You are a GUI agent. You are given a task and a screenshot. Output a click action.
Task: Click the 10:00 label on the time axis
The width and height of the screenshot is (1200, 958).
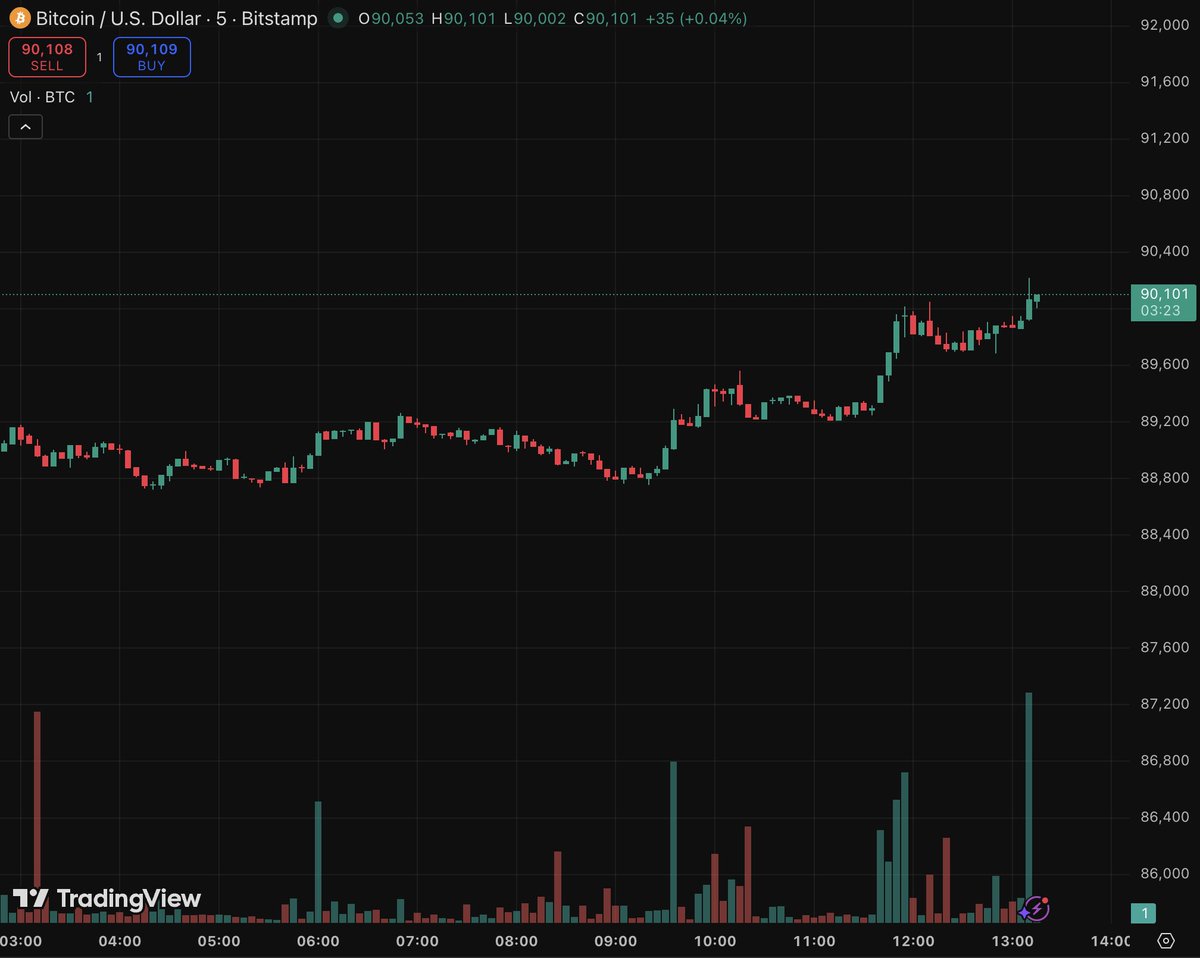point(714,940)
